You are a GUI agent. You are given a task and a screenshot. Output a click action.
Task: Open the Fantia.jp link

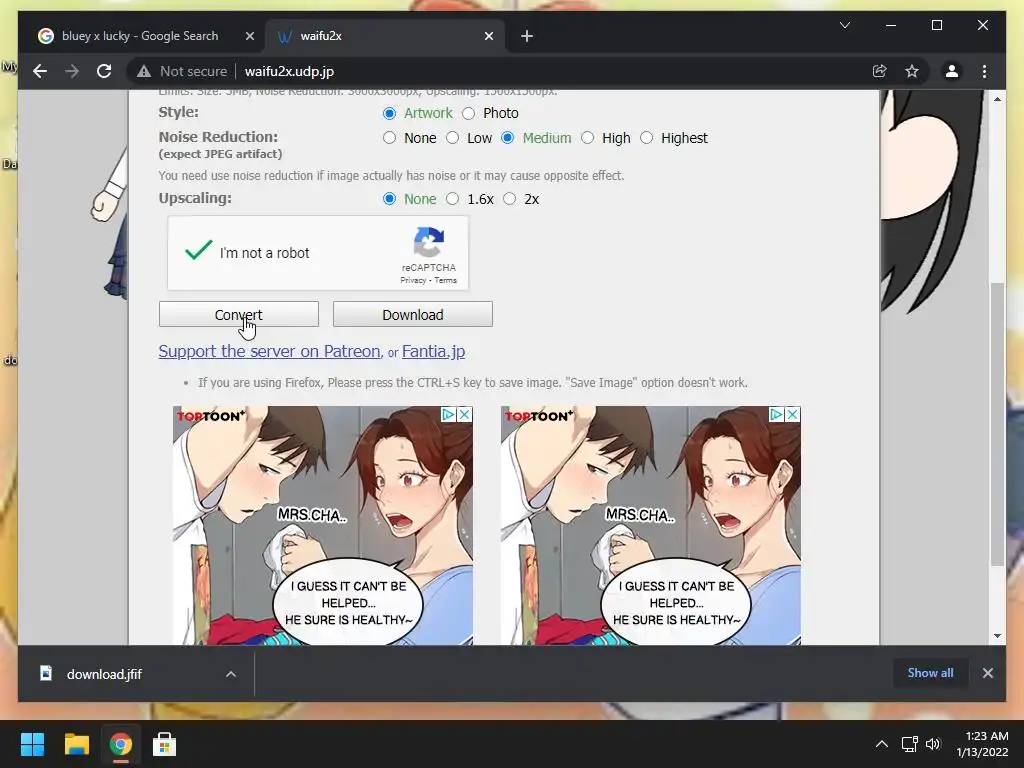point(433,351)
